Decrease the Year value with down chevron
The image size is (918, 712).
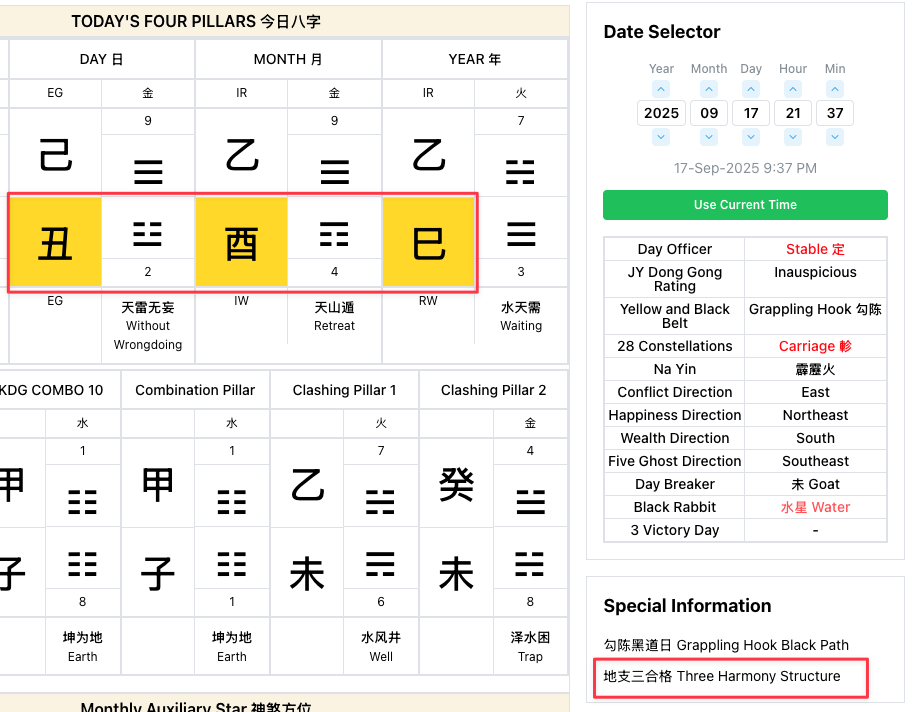click(x=661, y=137)
